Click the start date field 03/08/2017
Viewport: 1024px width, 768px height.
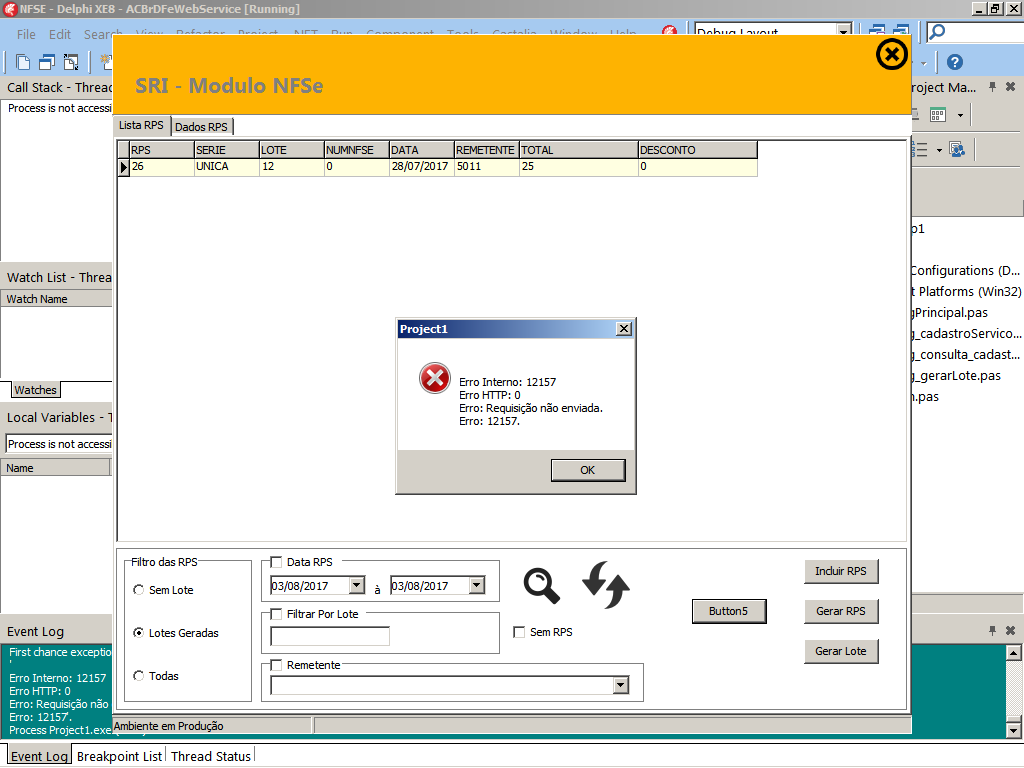click(x=310, y=586)
